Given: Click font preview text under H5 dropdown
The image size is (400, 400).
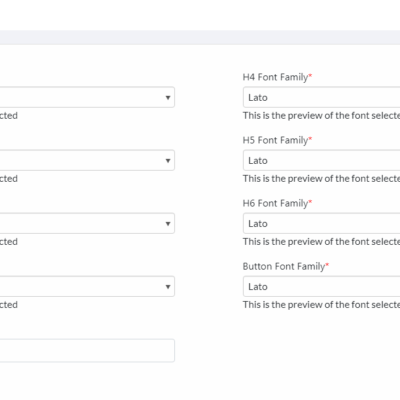Looking at the screenshot, I should (321, 179).
